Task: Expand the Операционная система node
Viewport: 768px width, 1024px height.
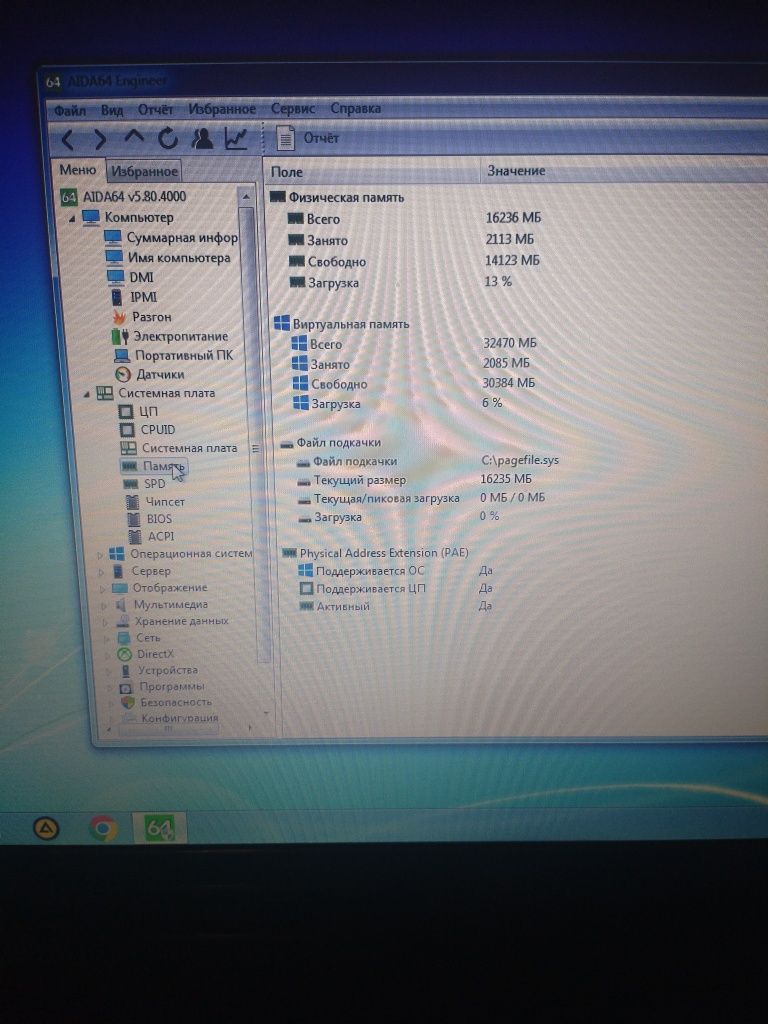Action: pos(99,555)
